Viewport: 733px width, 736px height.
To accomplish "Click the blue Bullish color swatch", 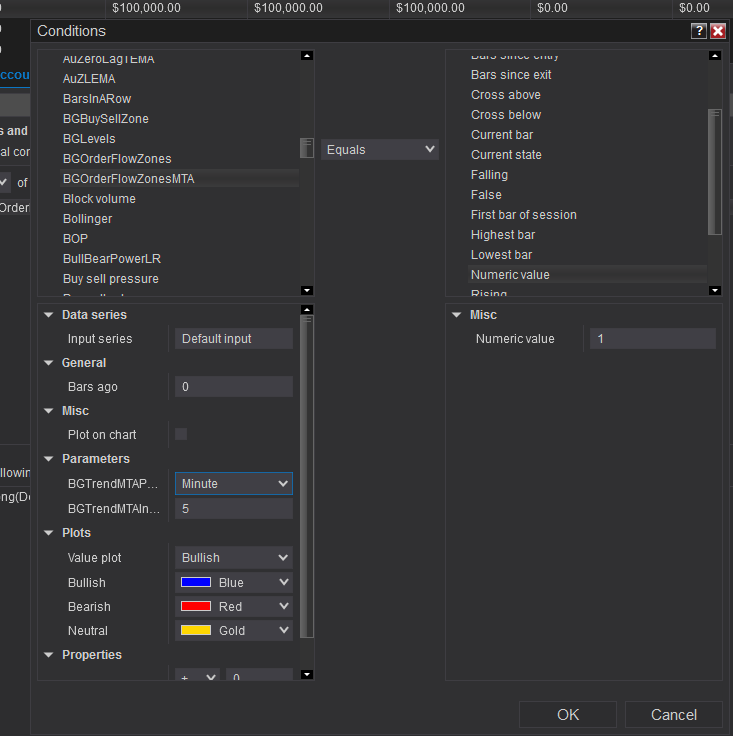I will tap(196, 583).
